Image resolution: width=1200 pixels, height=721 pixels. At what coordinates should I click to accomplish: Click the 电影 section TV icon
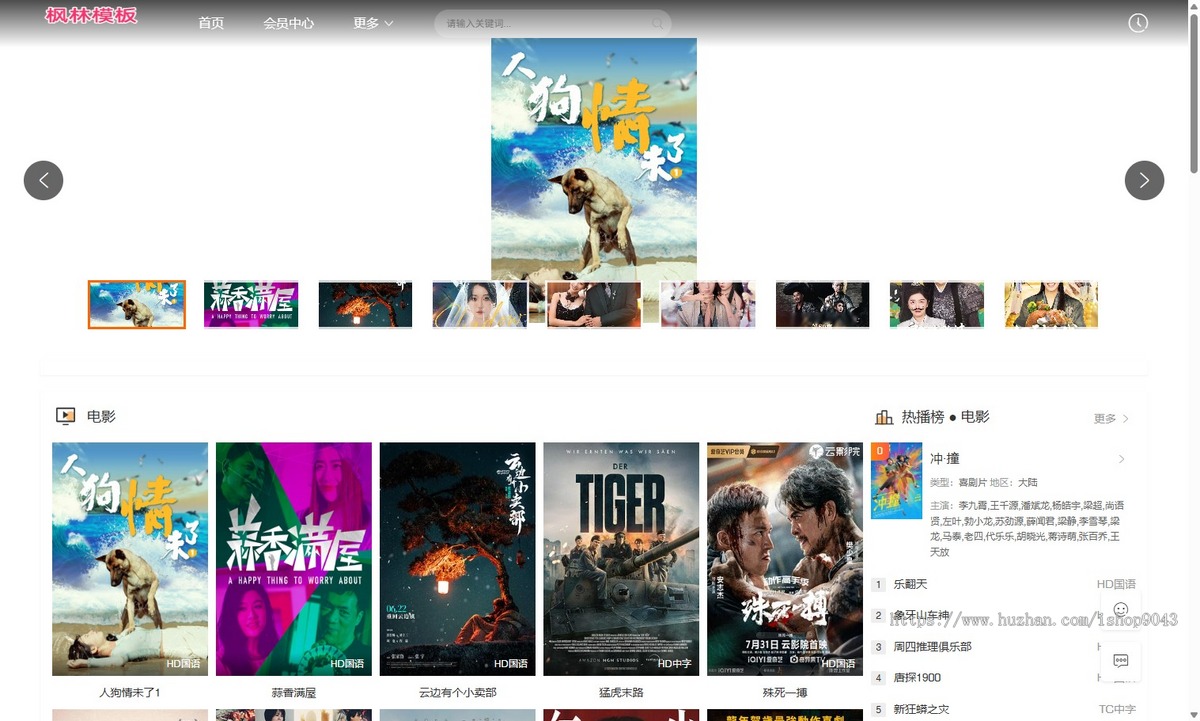(66, 417)
